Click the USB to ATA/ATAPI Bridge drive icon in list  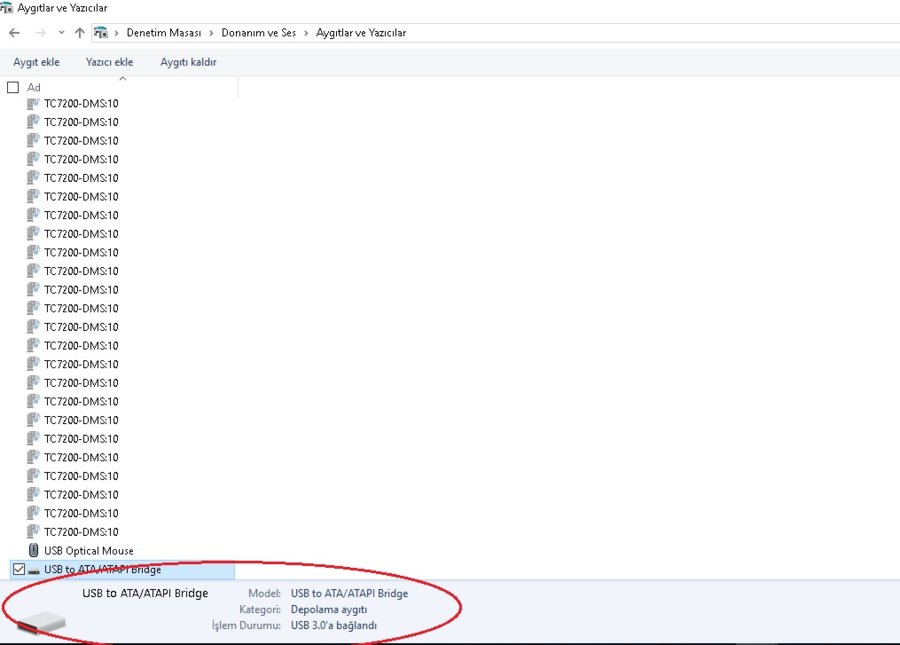pos(34,570)
